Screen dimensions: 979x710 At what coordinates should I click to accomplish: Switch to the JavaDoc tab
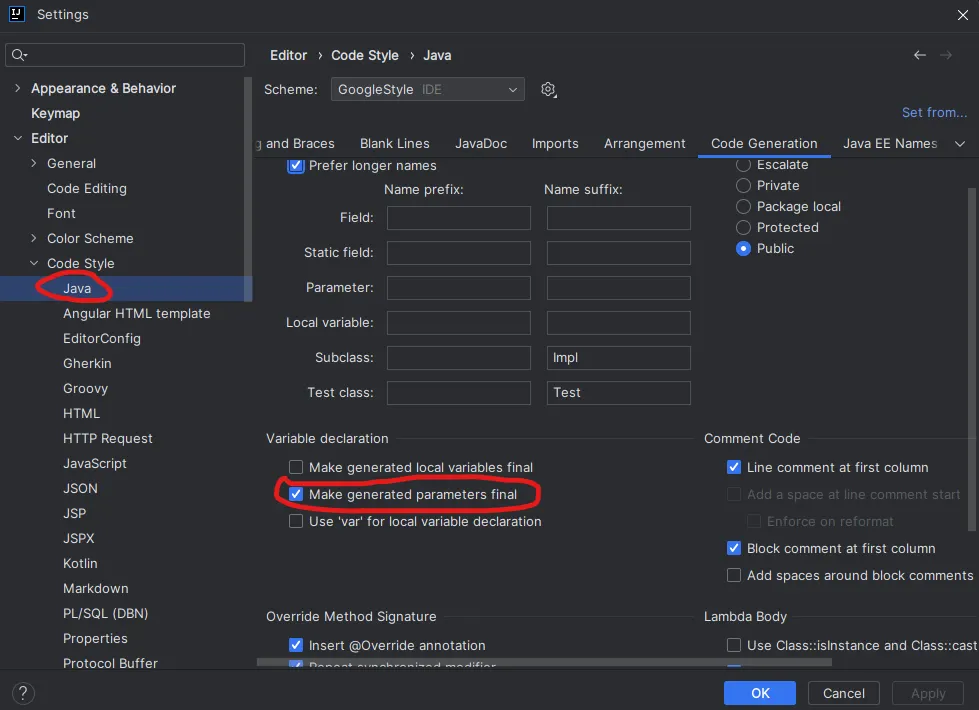(x=481, y=144)
